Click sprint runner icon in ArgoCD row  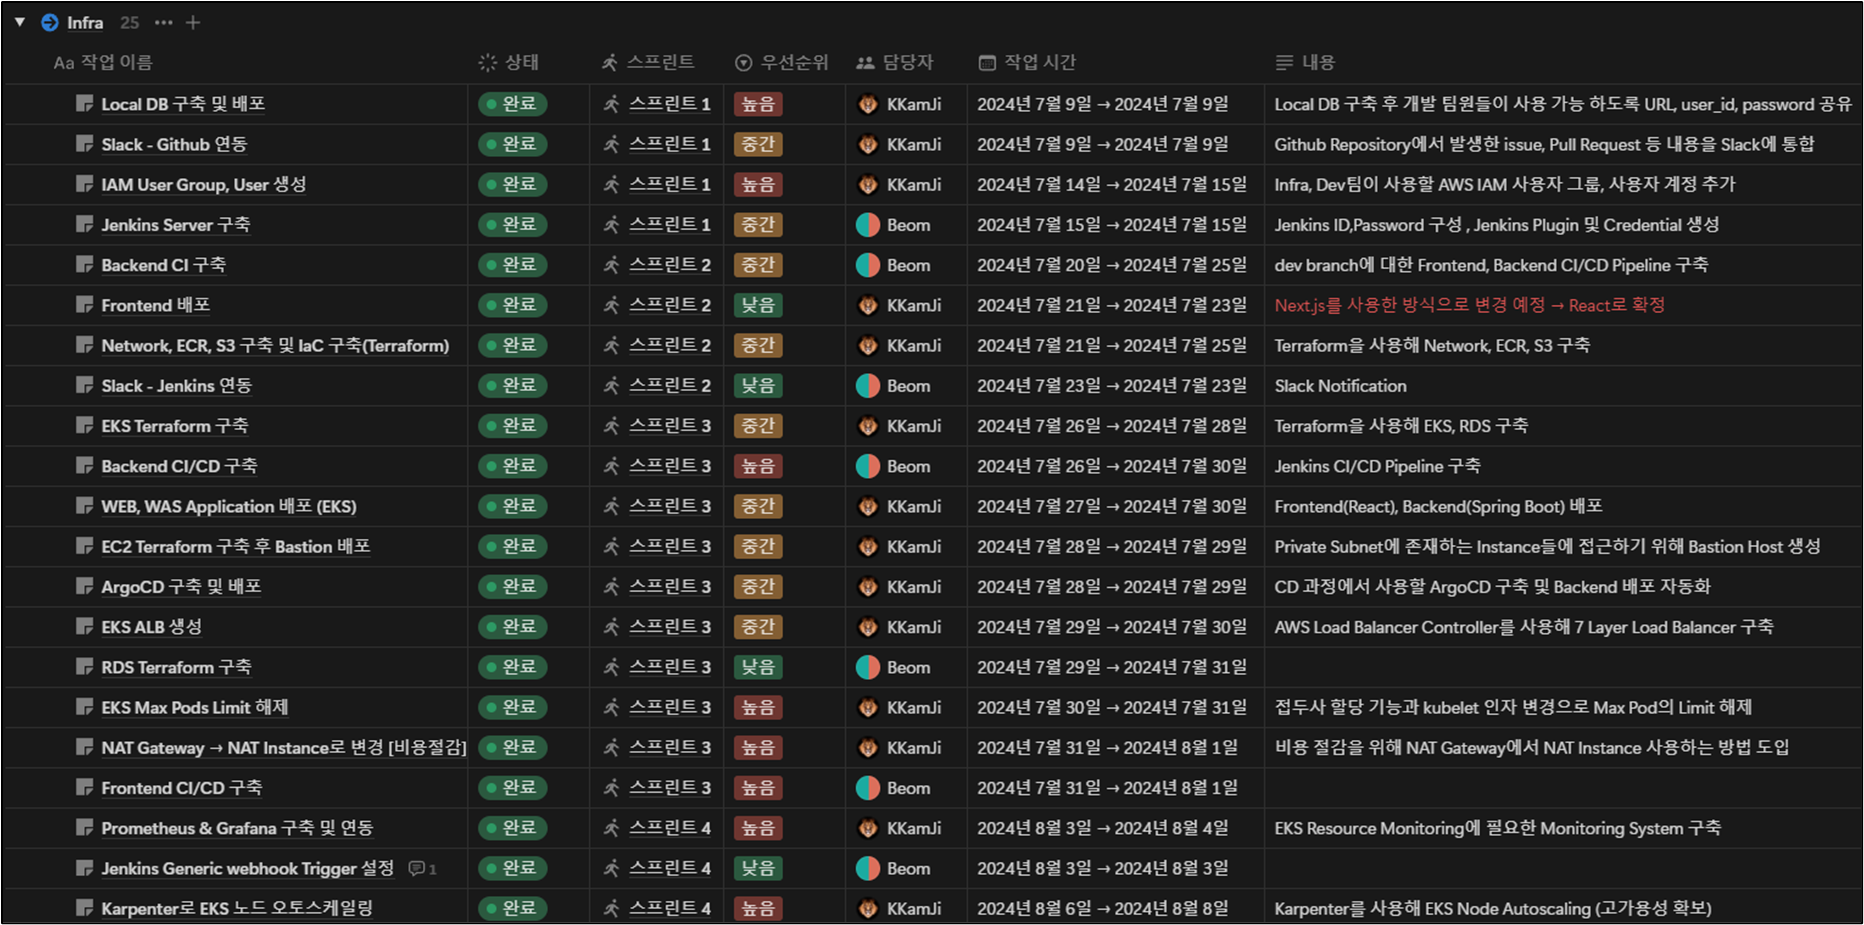[611, 587]
